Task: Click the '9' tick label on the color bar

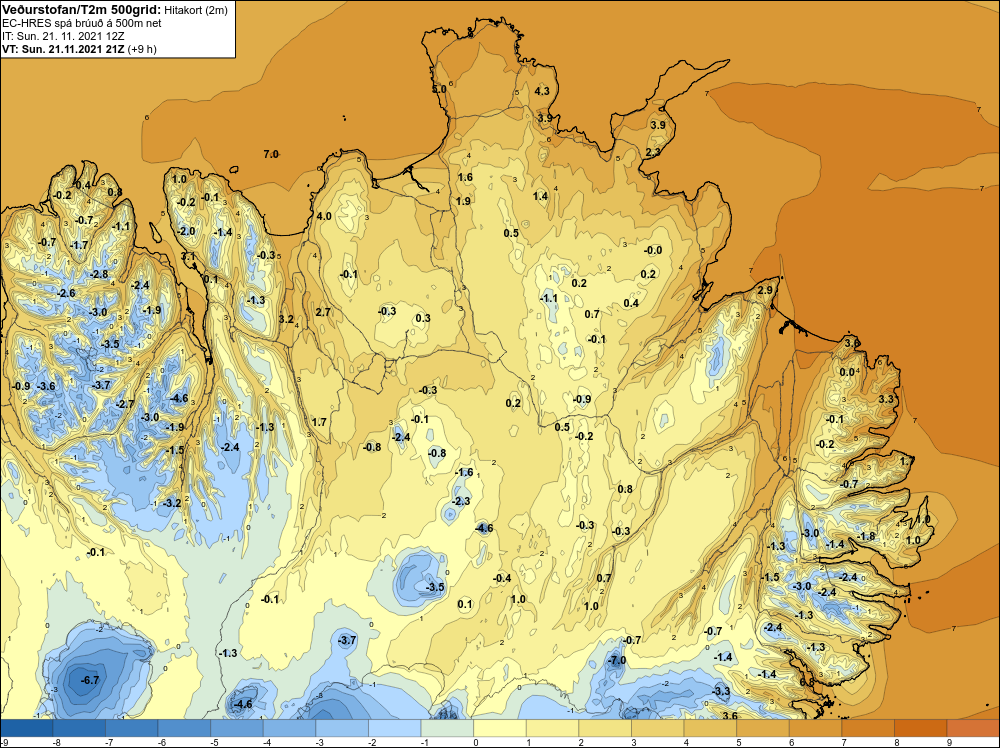Action: coord(949,742)
